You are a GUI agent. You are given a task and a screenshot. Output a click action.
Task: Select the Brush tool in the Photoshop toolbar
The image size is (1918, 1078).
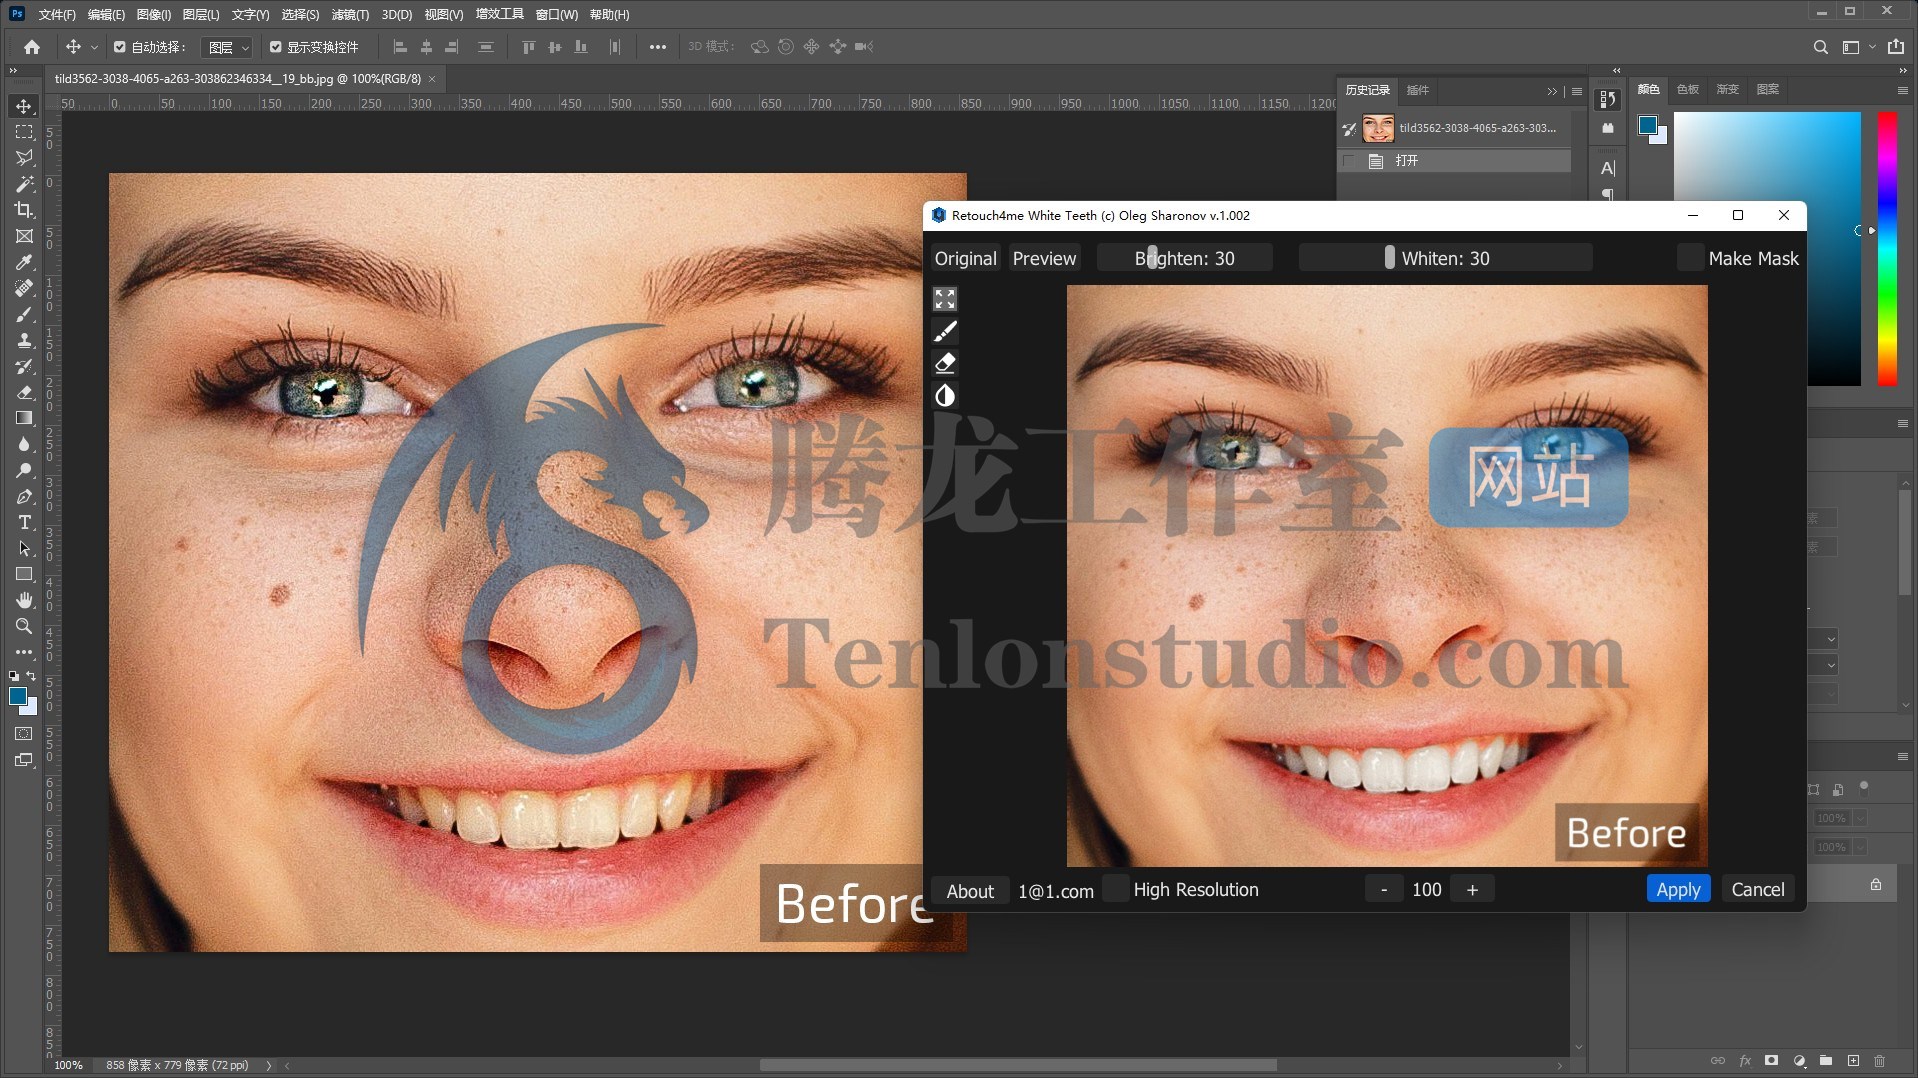pos(24,314)
